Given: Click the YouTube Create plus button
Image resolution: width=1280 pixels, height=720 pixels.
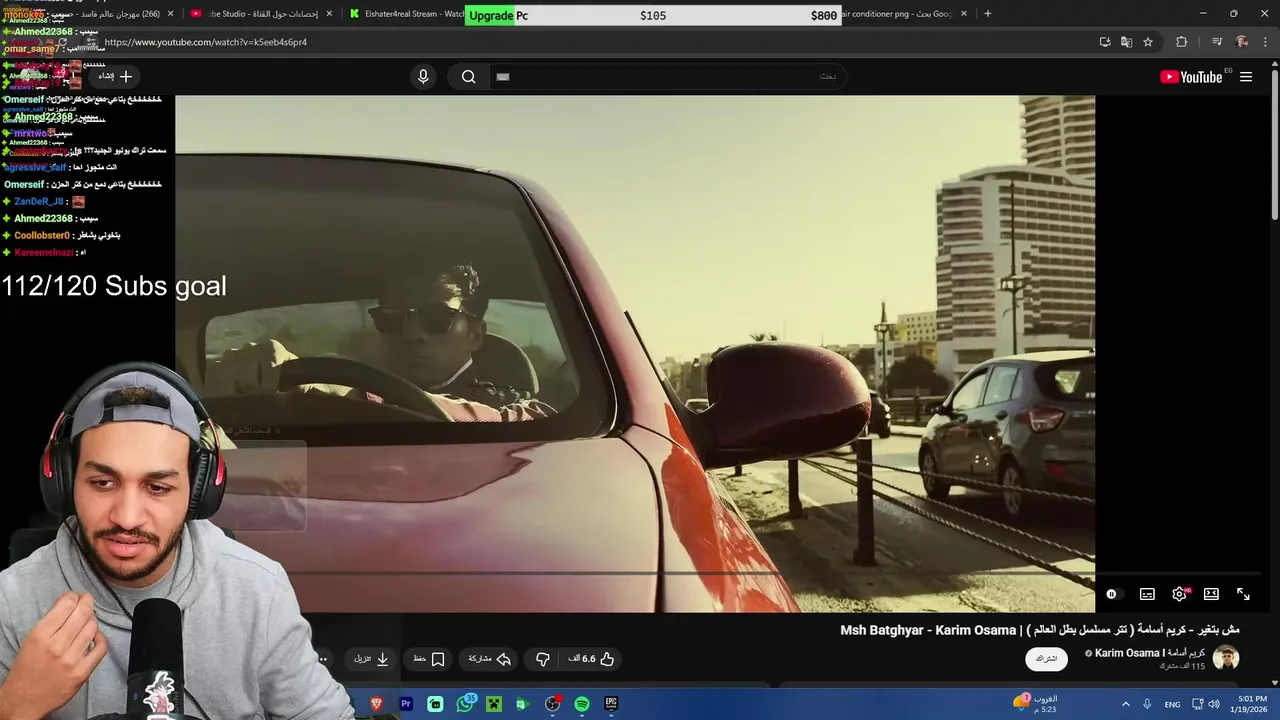Looking at the screenshot, I should [116, 76].
